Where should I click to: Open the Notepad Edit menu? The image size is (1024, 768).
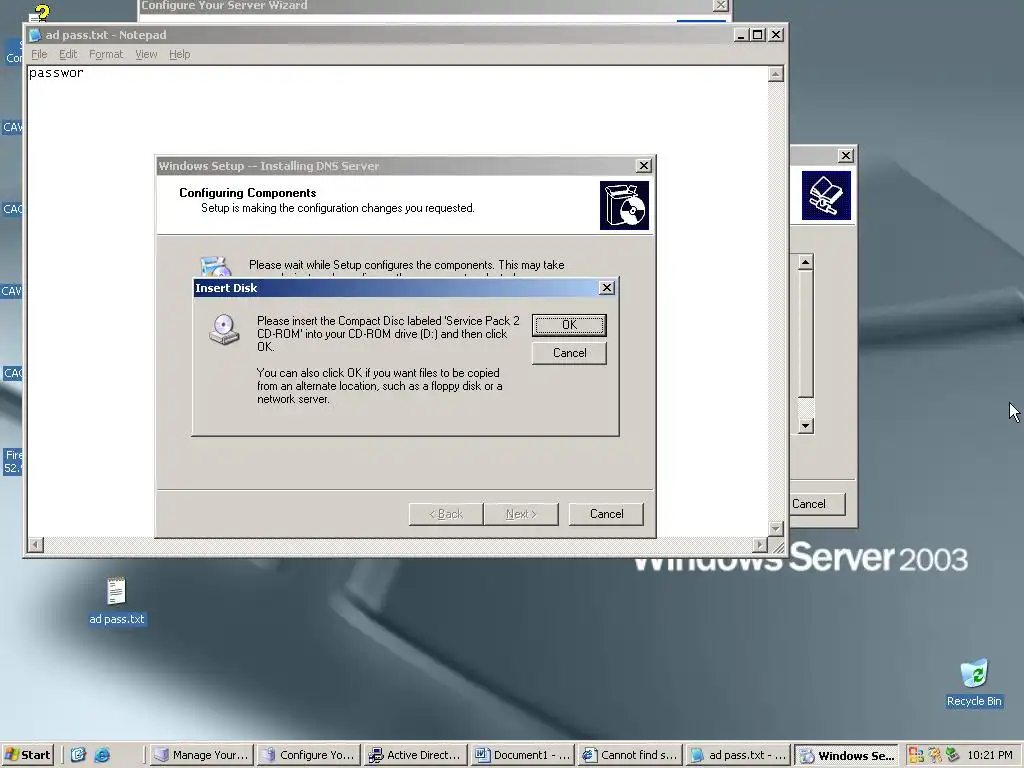pyautogui.click(x=68, y=54)
